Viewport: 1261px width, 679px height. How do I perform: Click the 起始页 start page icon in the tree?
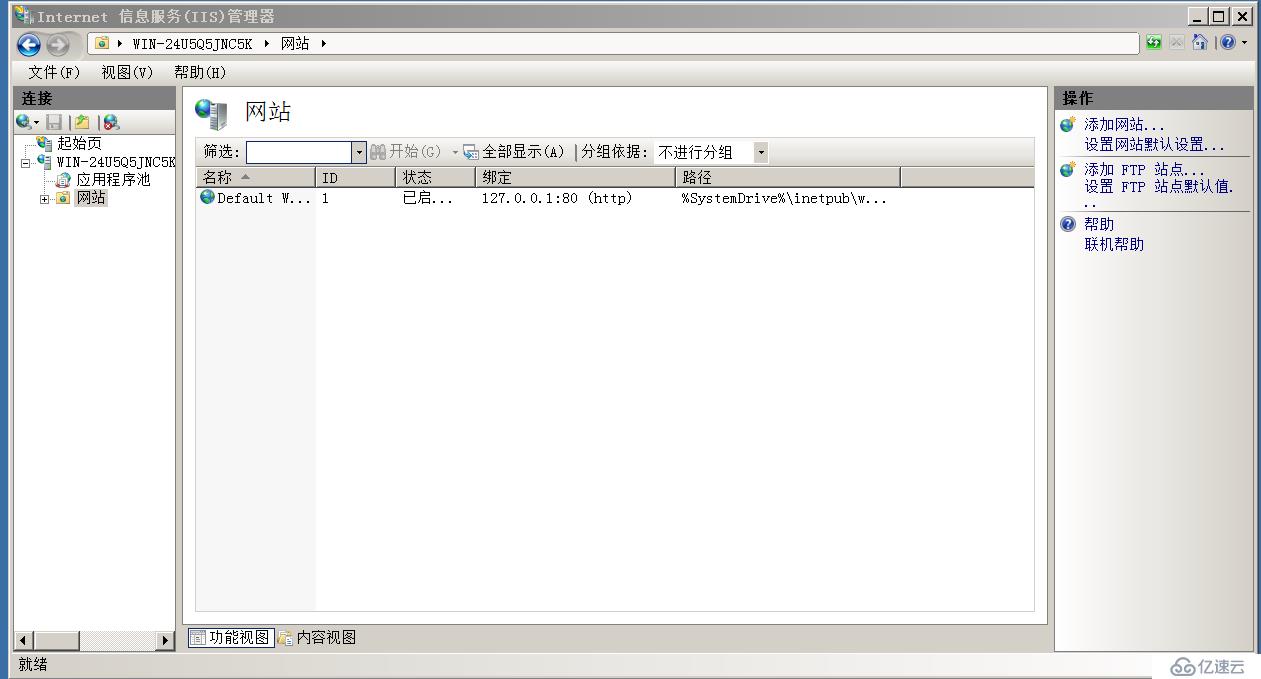(44, 144)
